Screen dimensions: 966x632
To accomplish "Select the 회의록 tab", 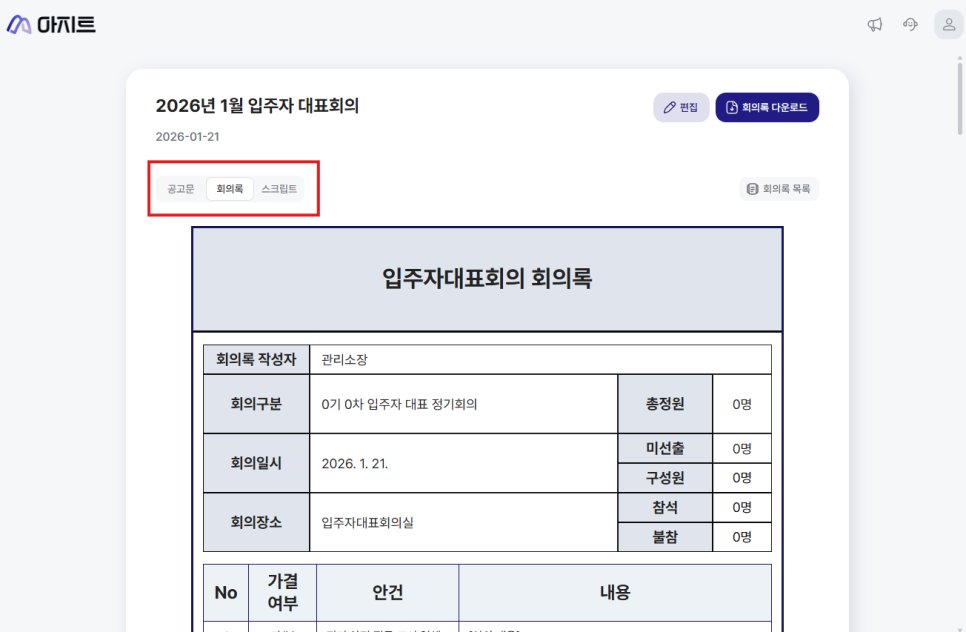I will point(230,188).
